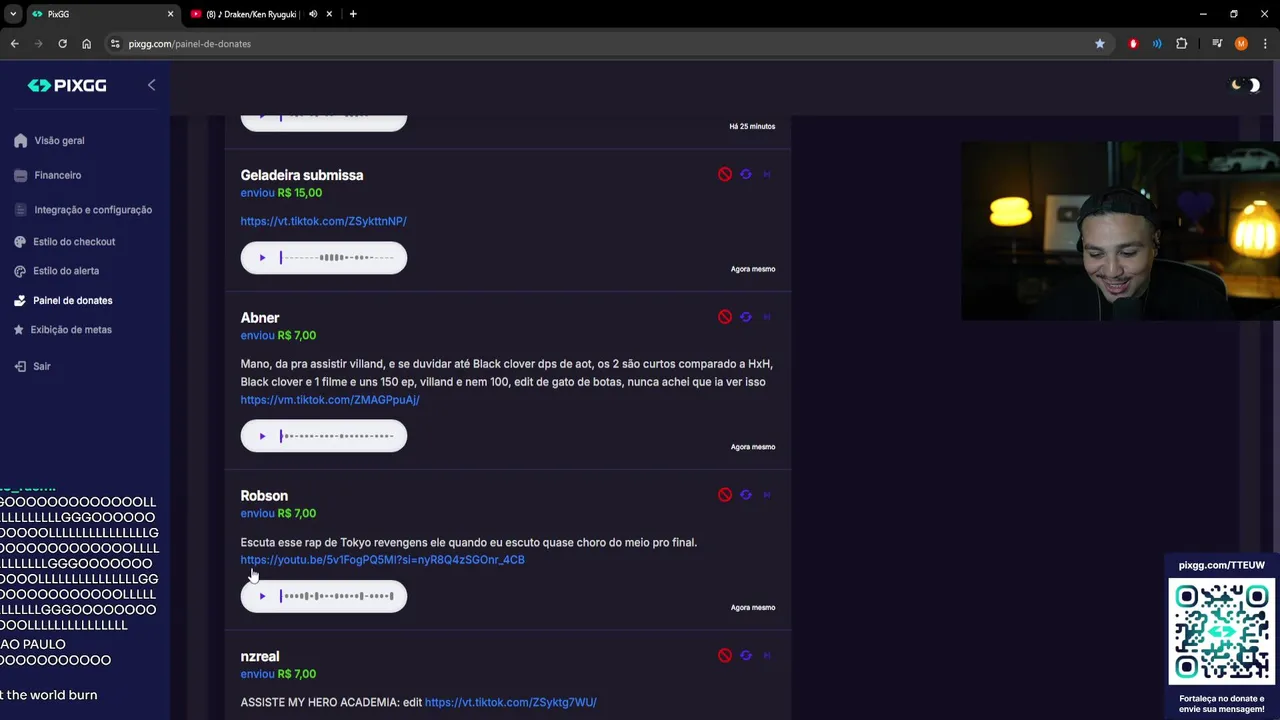Open Robson's youtu.be link
The image size is (1280, 720).
(382, 560)
